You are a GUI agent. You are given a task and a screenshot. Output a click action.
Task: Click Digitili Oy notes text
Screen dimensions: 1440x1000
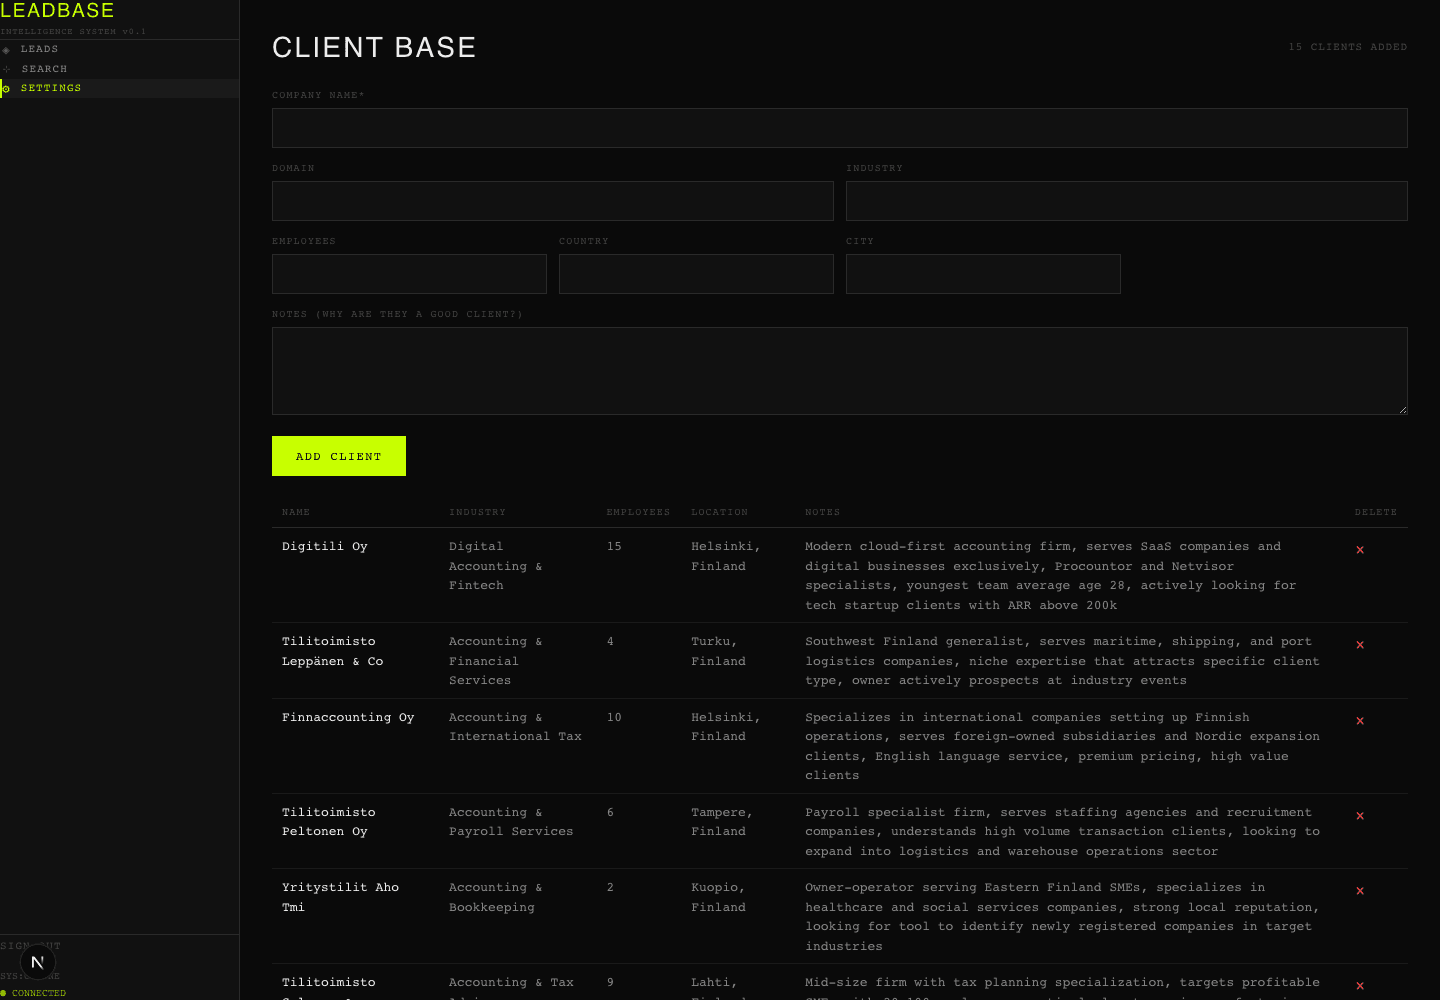1050,576
